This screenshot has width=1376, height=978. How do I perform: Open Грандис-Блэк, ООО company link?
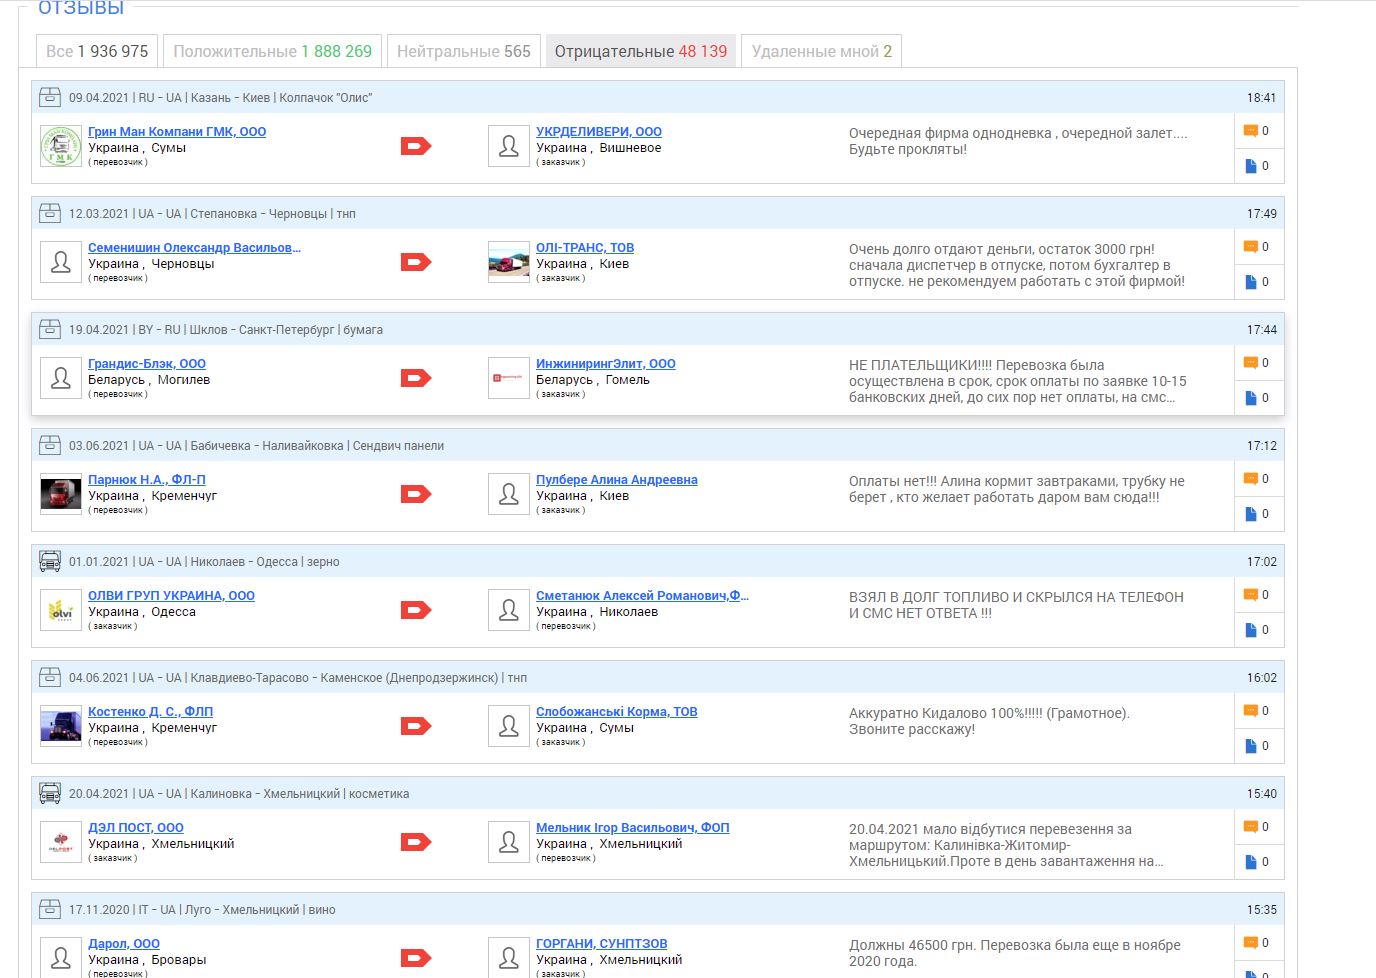coord(147,364)
